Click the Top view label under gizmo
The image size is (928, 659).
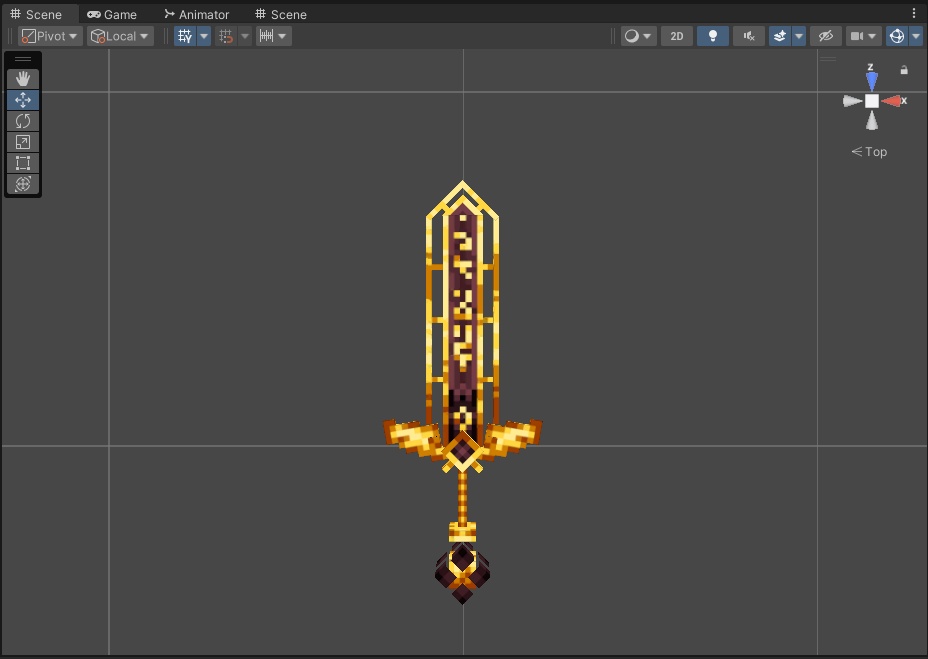pyautogui.click(x=869, y=152)
